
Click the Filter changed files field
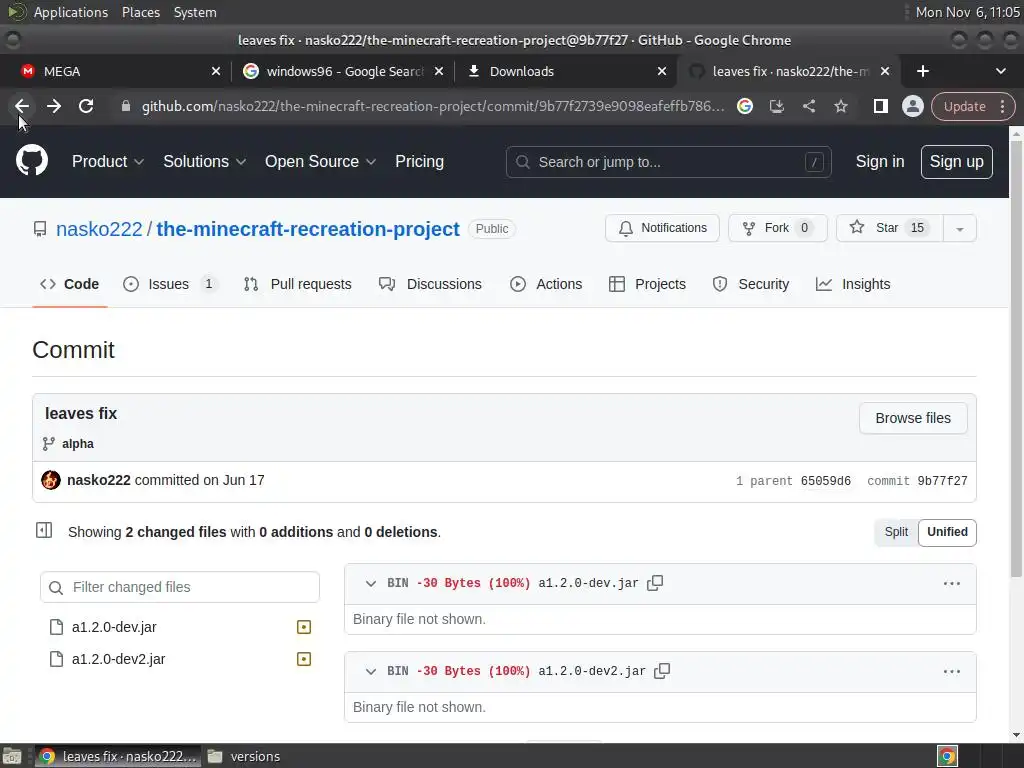tap(180, 587)
